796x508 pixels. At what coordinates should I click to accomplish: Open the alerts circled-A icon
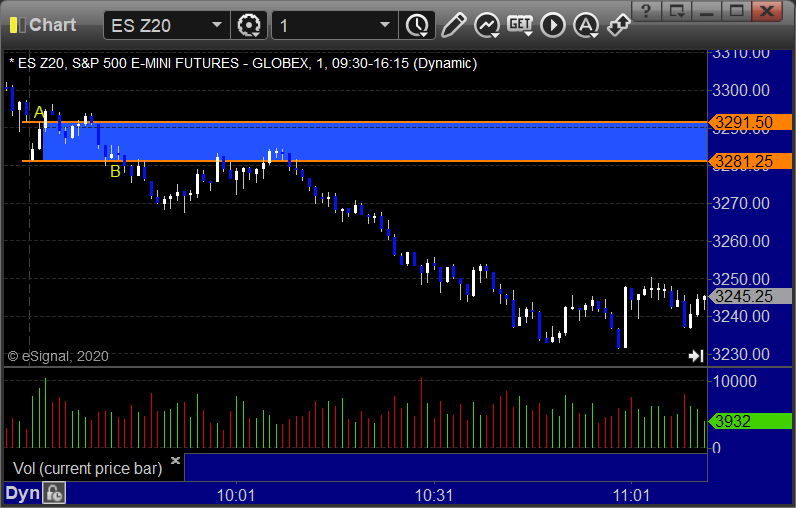pyautogui.click(x=586, y=25)
